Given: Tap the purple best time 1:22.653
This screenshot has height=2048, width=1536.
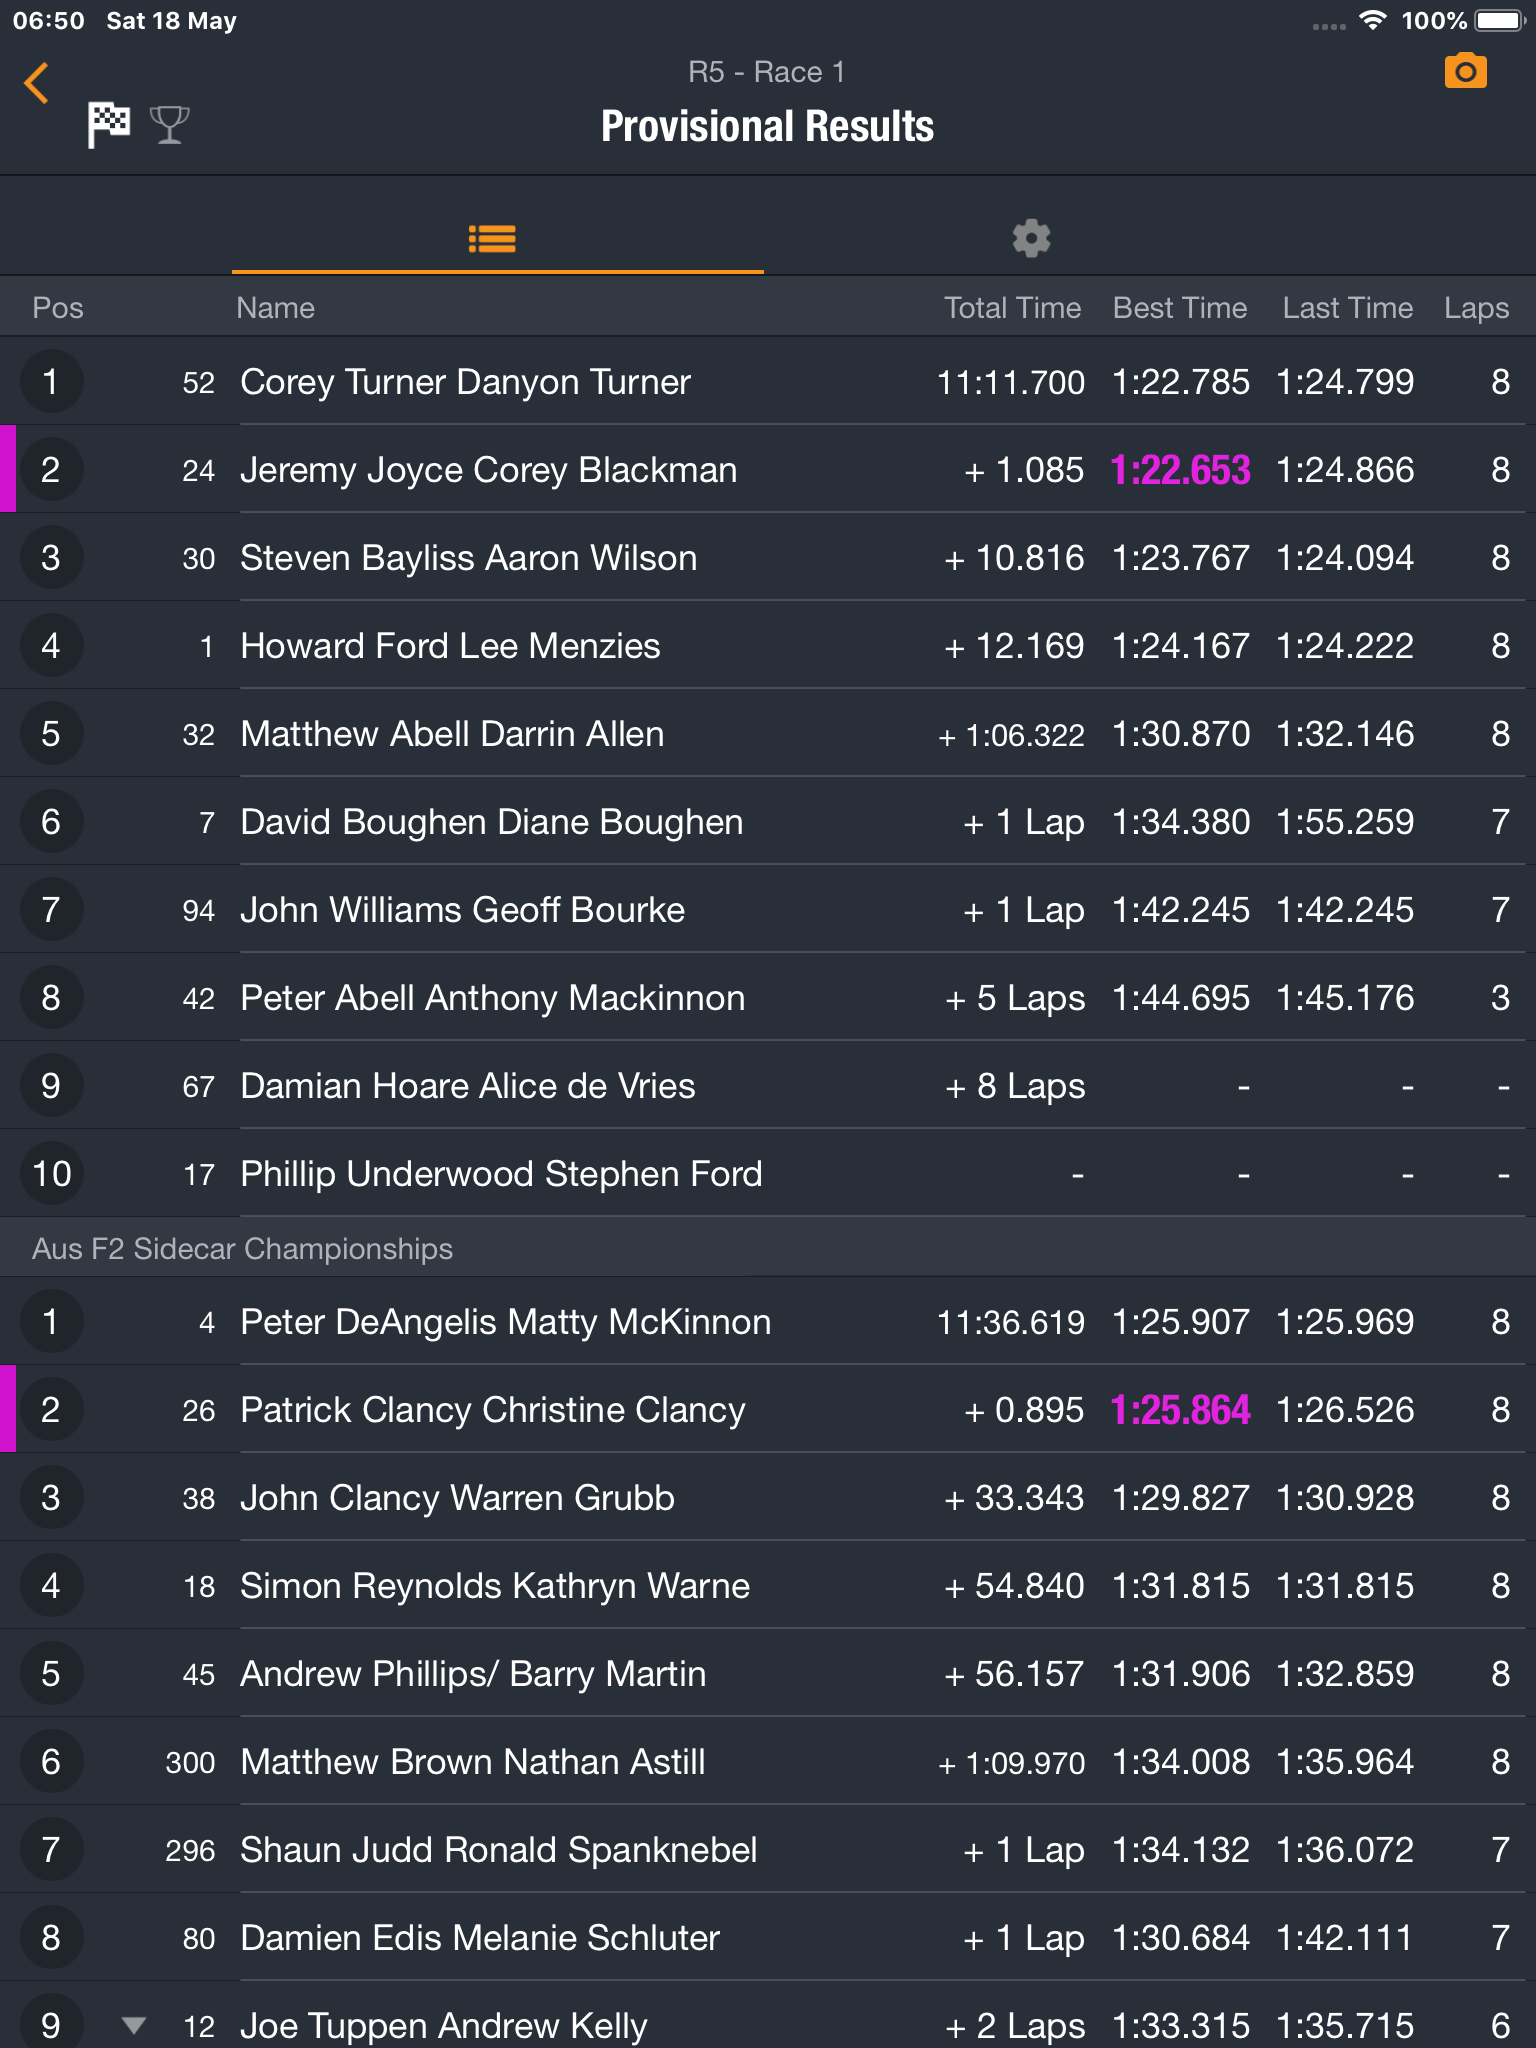Looking at the screenshot, I should [x=1180, y=470].
